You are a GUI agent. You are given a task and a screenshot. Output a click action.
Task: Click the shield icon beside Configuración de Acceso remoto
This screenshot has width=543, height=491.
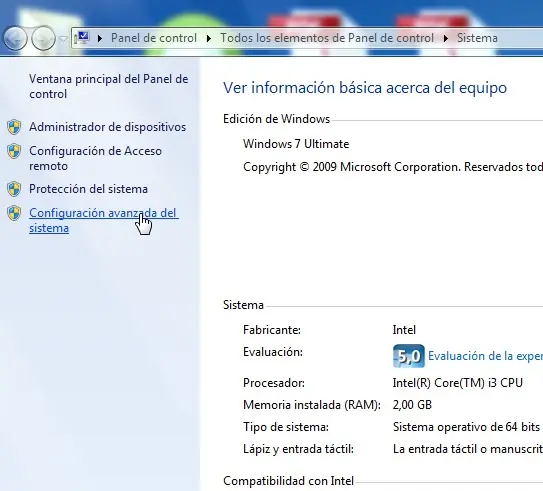point(14,151)
